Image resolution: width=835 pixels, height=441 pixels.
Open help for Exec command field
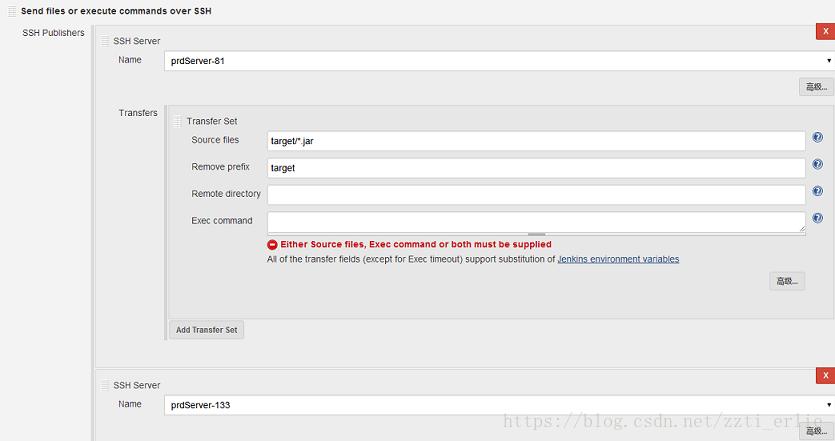click(817, 218)
